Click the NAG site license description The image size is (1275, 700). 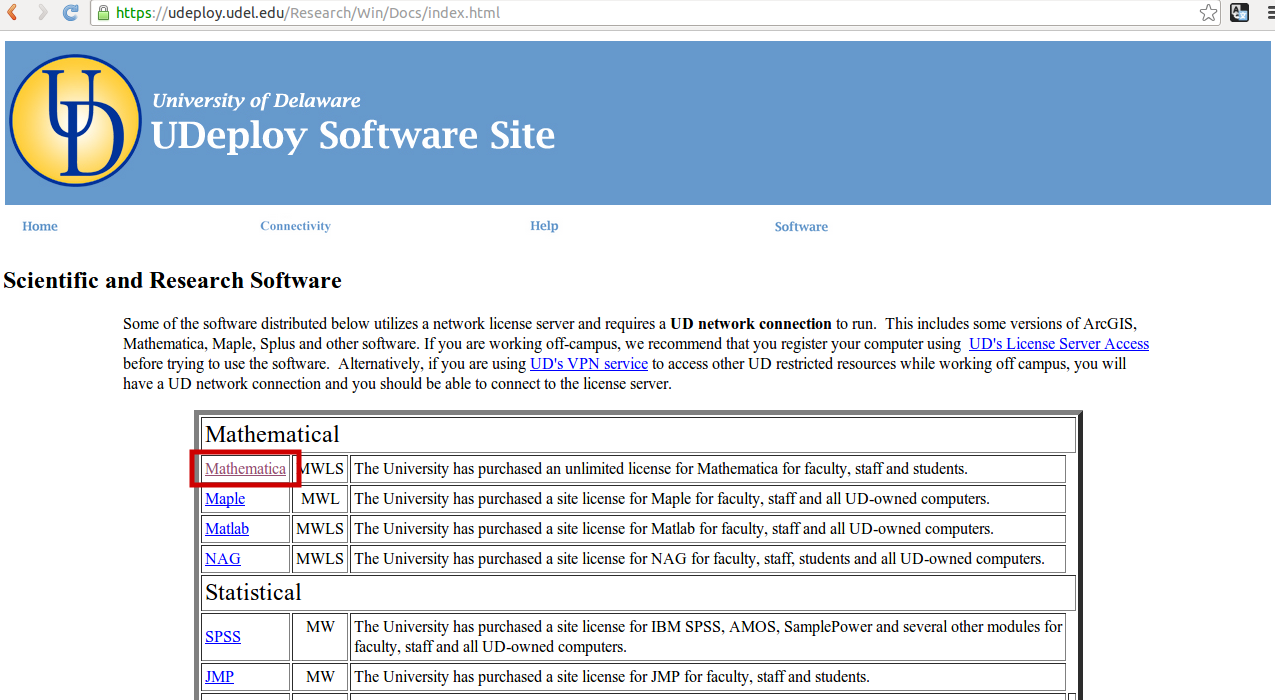699,559
